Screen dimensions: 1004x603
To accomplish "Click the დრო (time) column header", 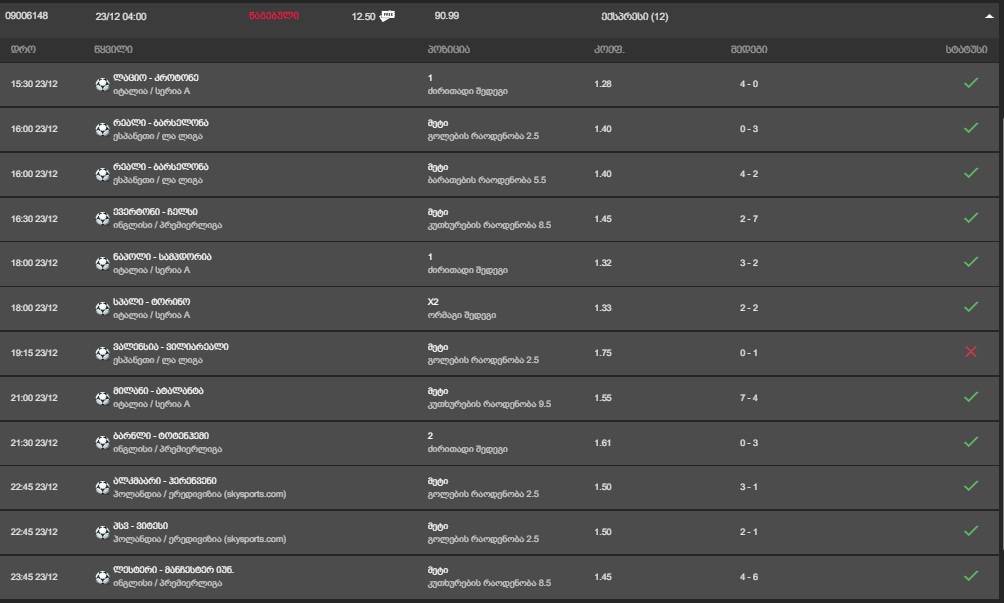I will point(23,49).
